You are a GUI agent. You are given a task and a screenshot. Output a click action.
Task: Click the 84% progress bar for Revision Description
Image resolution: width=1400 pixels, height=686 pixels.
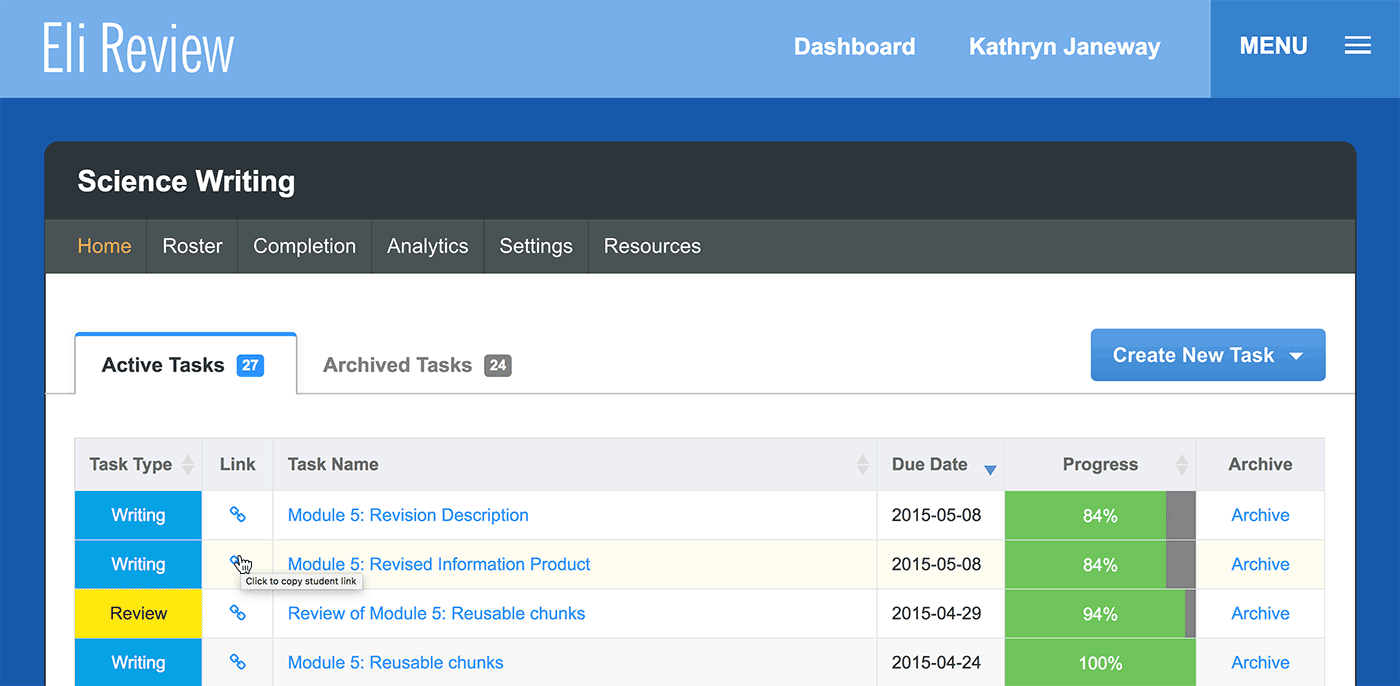click(1100, 515)
